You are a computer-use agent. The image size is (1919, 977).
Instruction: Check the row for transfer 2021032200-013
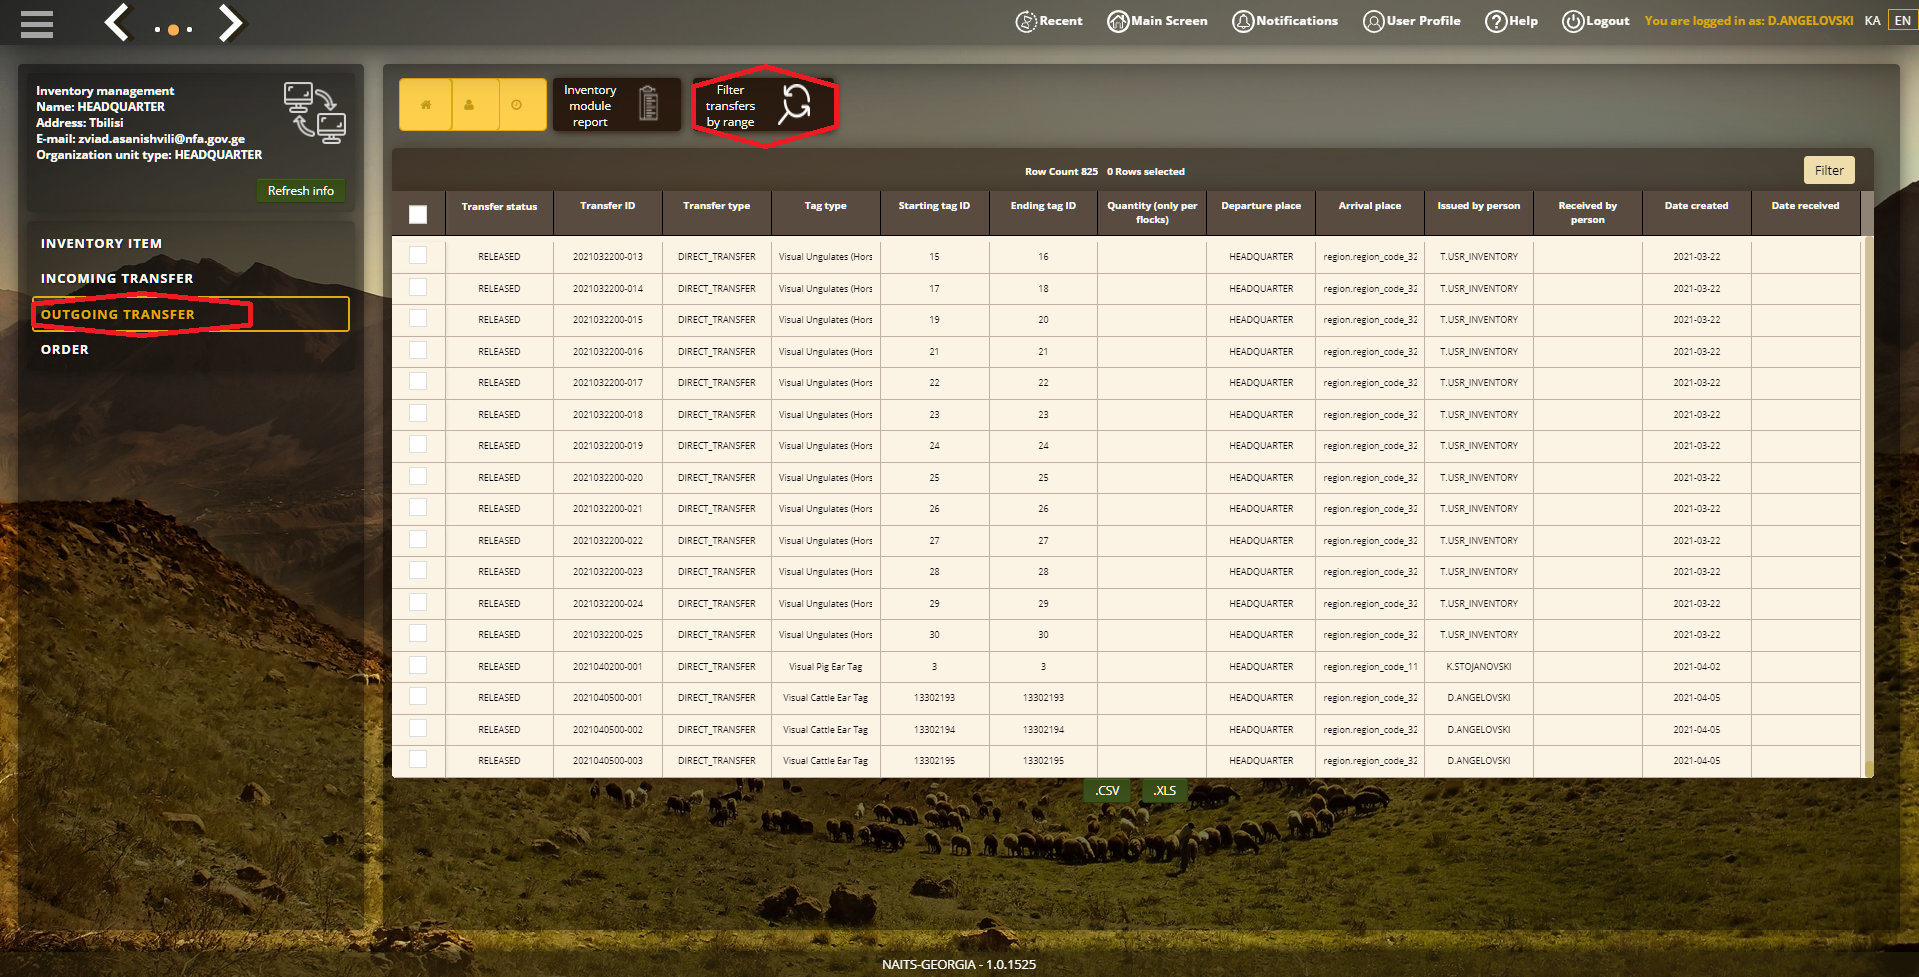click(x=418, y=256)
